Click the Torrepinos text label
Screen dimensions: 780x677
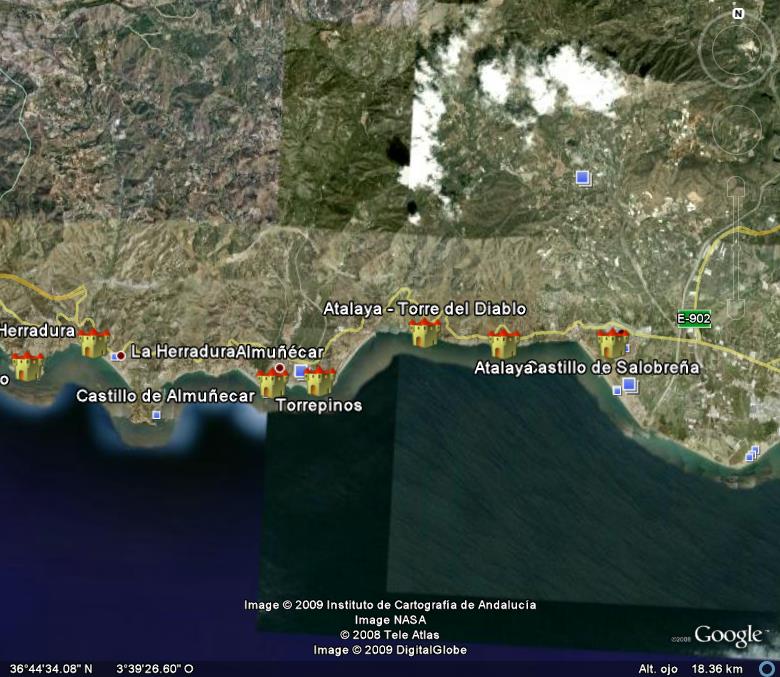tap(318, 406)
